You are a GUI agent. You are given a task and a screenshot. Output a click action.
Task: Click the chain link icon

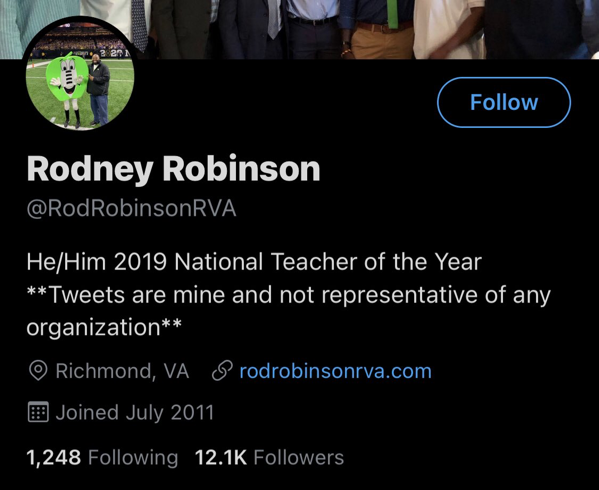[x=222, y=371]
